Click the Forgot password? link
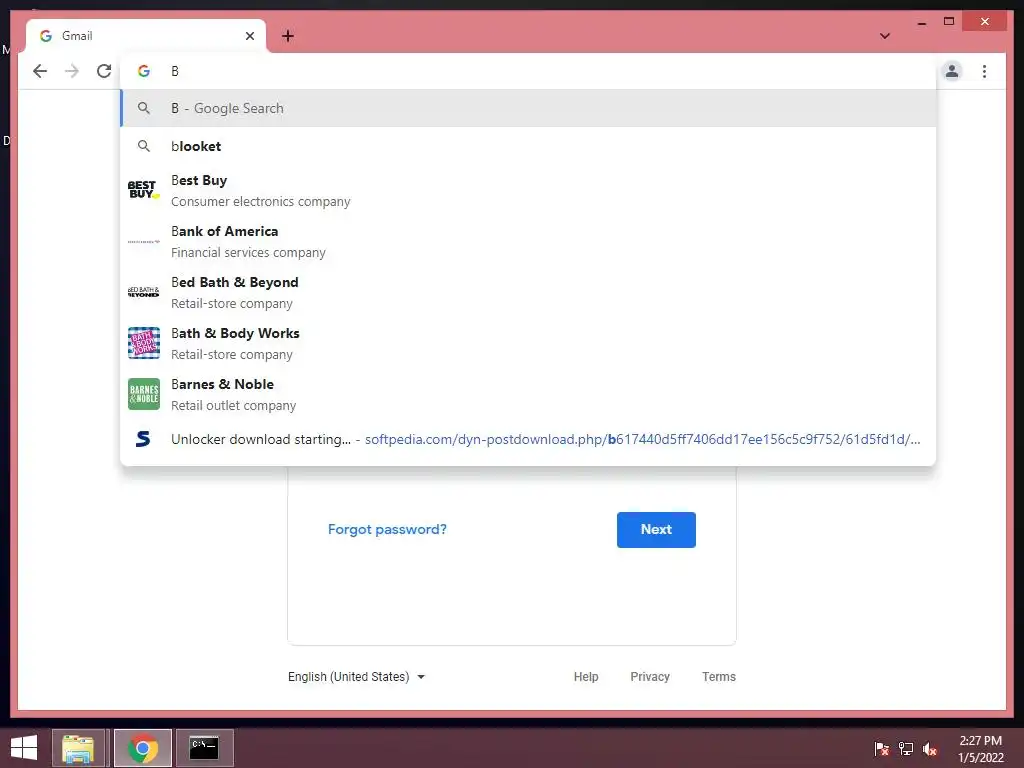 [x=387, y=529]
